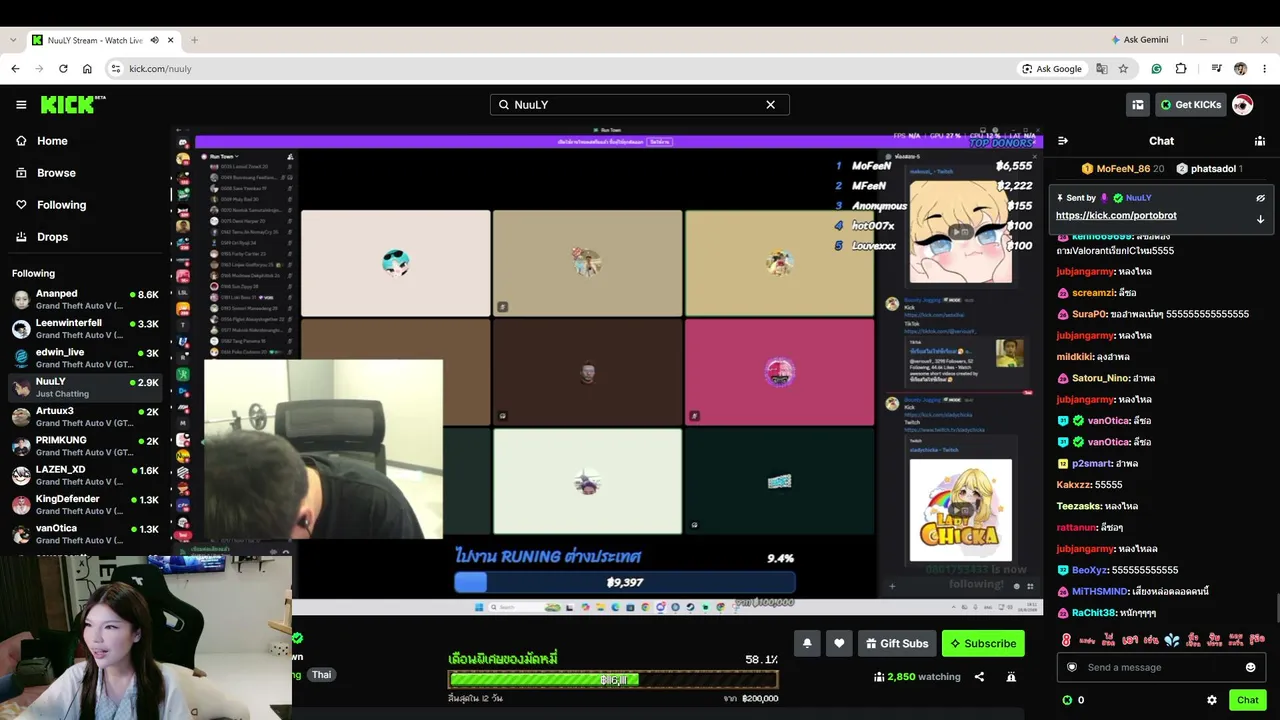Image resolution: width=1280 pixels, height=720 pixels.
Task: Open the Chrome three-dot menu
Action: click(x=1263, y=69)
